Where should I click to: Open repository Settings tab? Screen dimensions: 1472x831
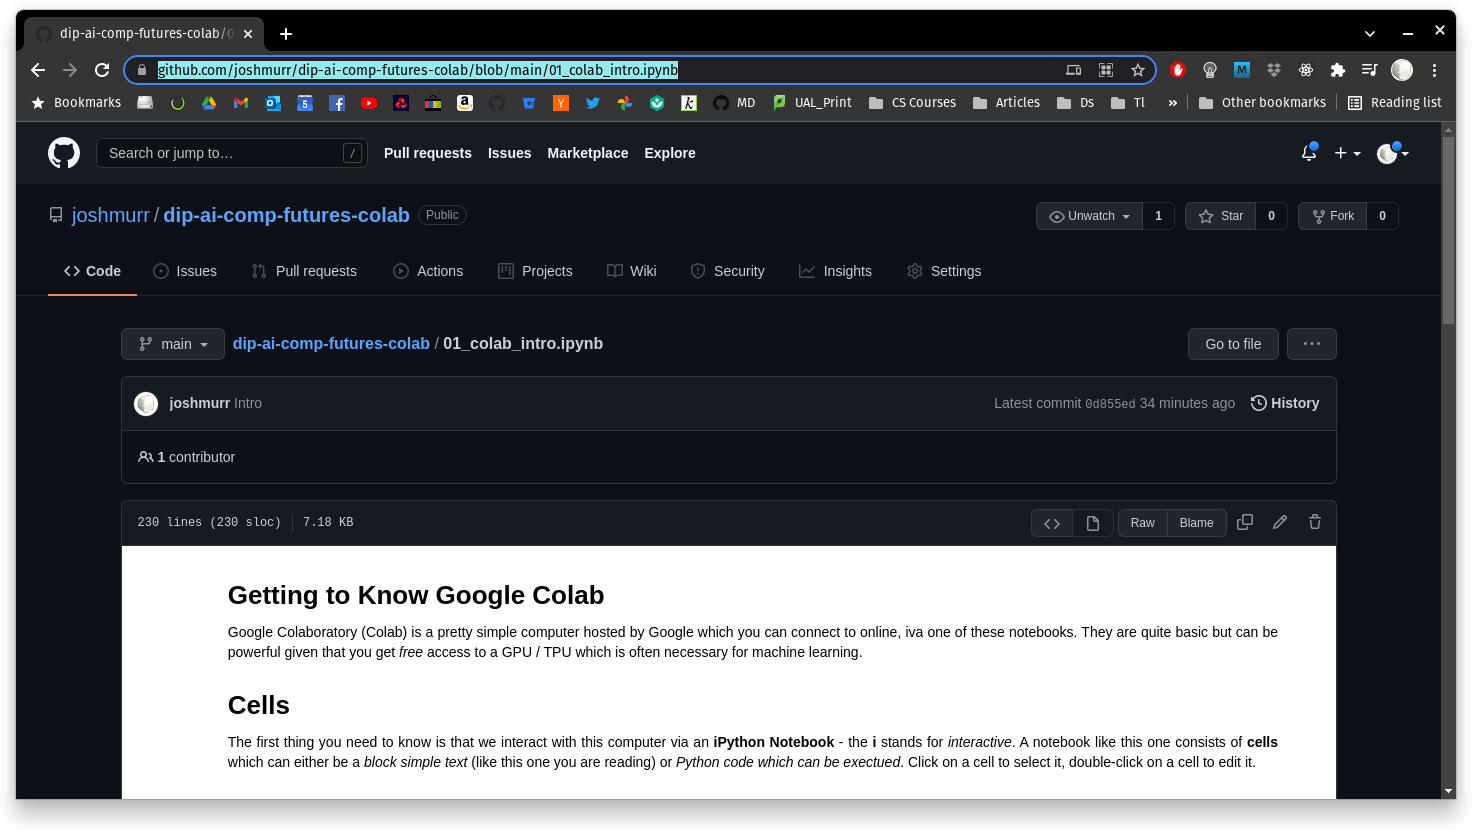click(x=944, y=271)
